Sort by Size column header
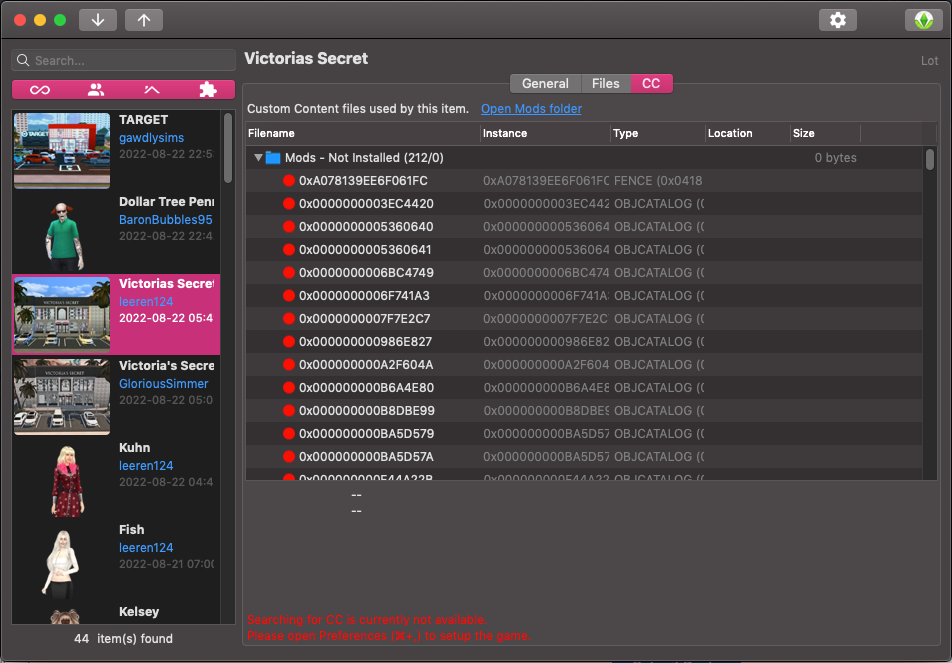The image size is (952, 663). (x=825, y=133)
